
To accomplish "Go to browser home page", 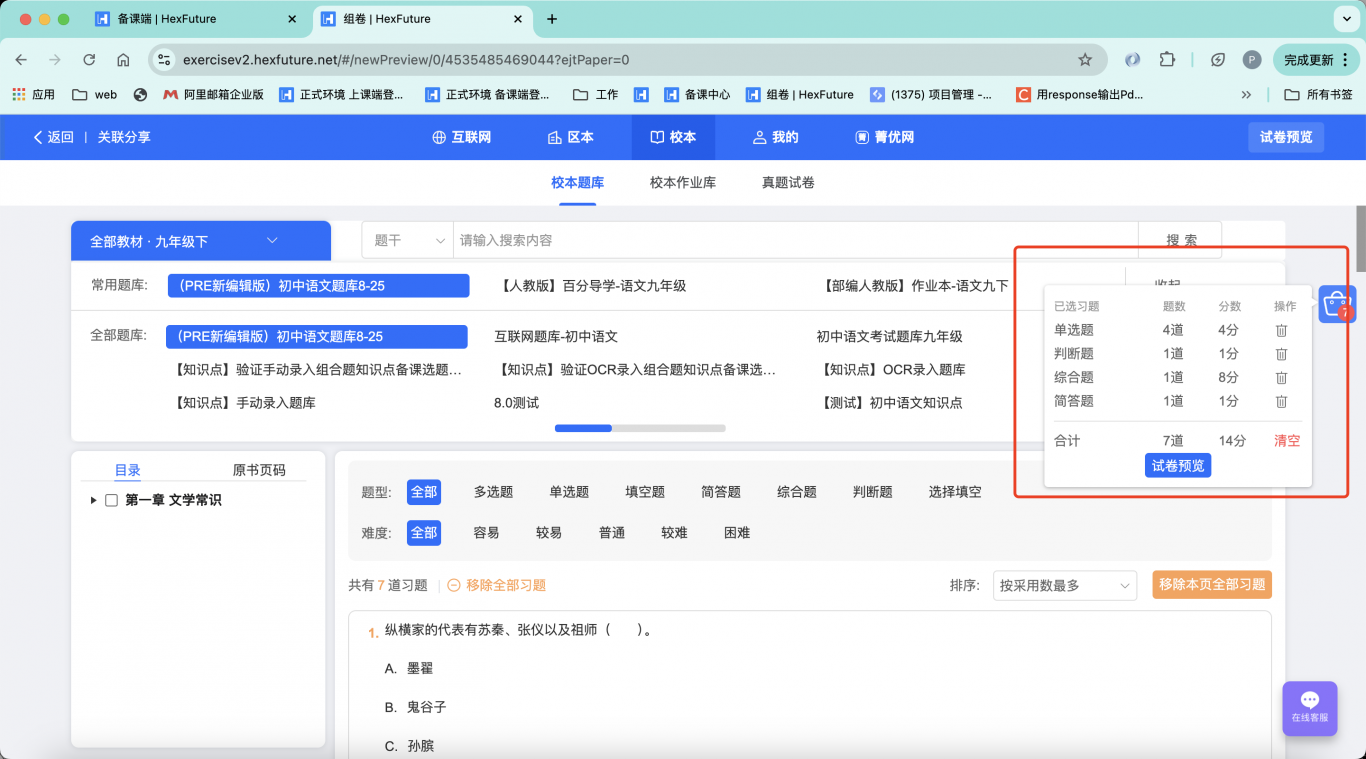I will pyautogui.click(x=123, y=60).
